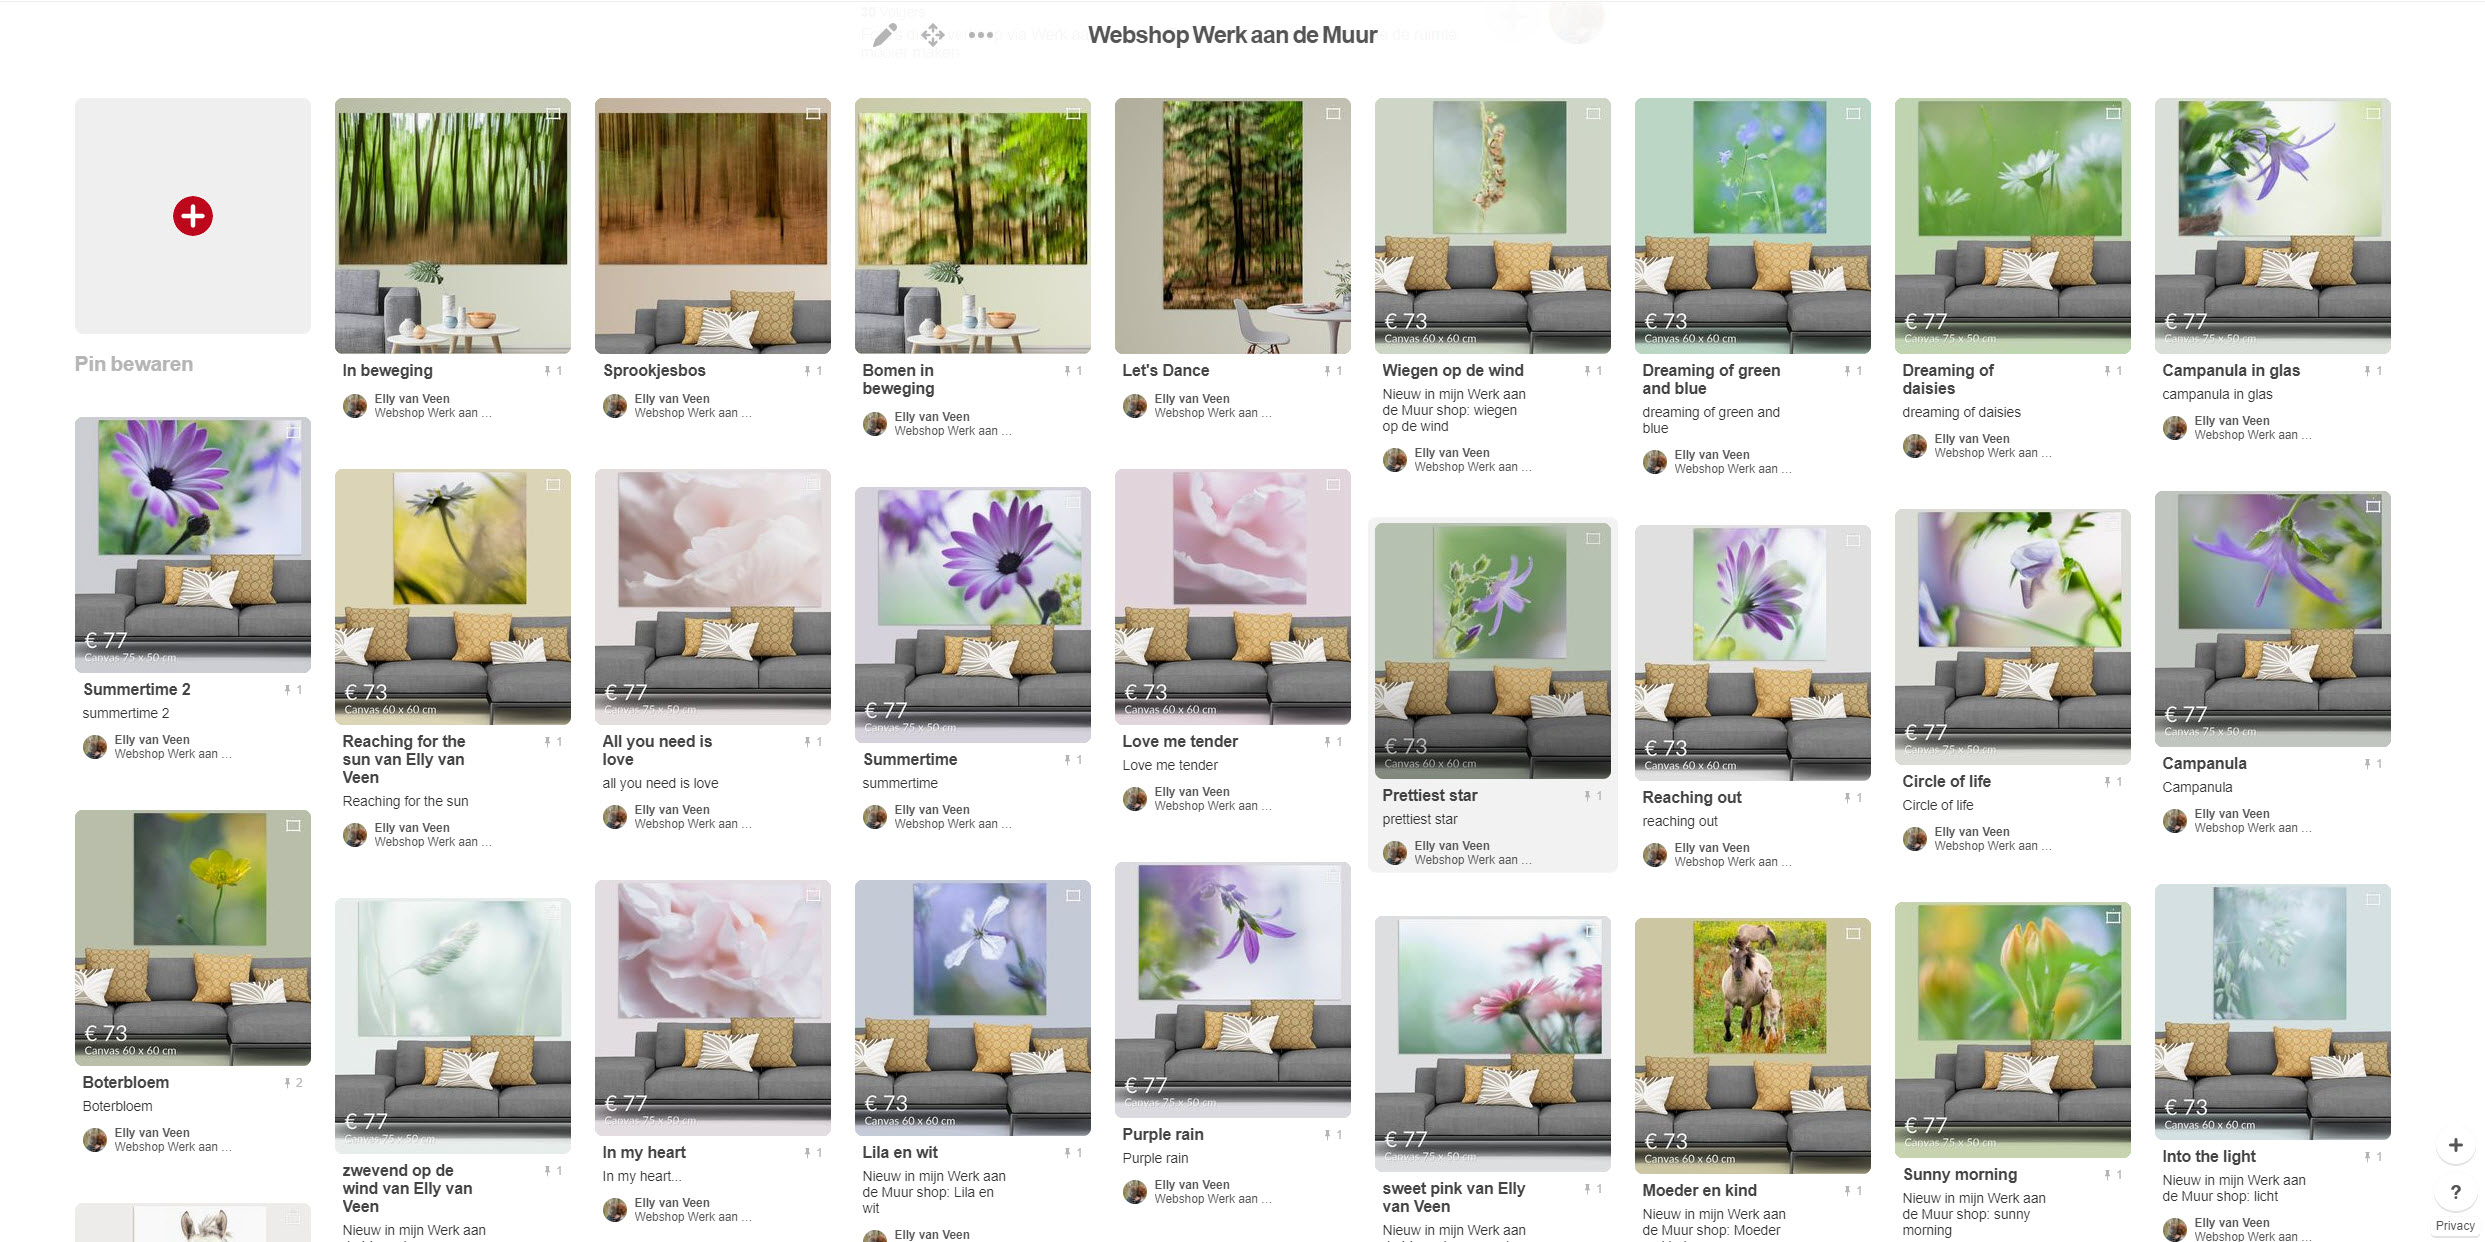2485x1242 pixels.
Task: Open the Love me tender pin image
Action: pos(1232,597)
